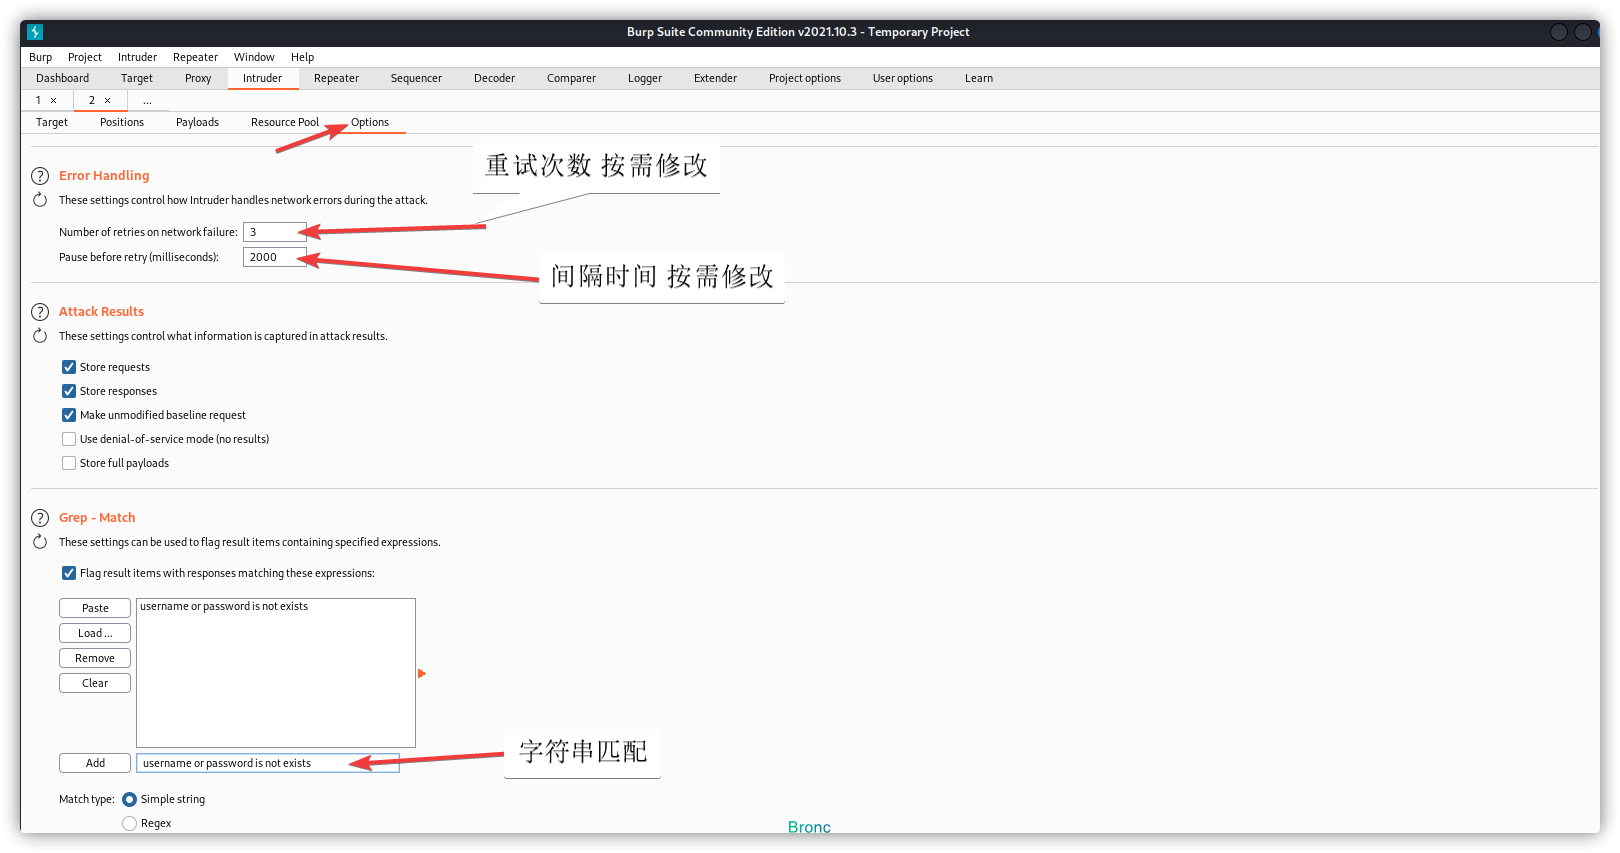This screenshot has width=1620, height=853.
Task: Switch to the main Target tab
Action: (137, 78)
